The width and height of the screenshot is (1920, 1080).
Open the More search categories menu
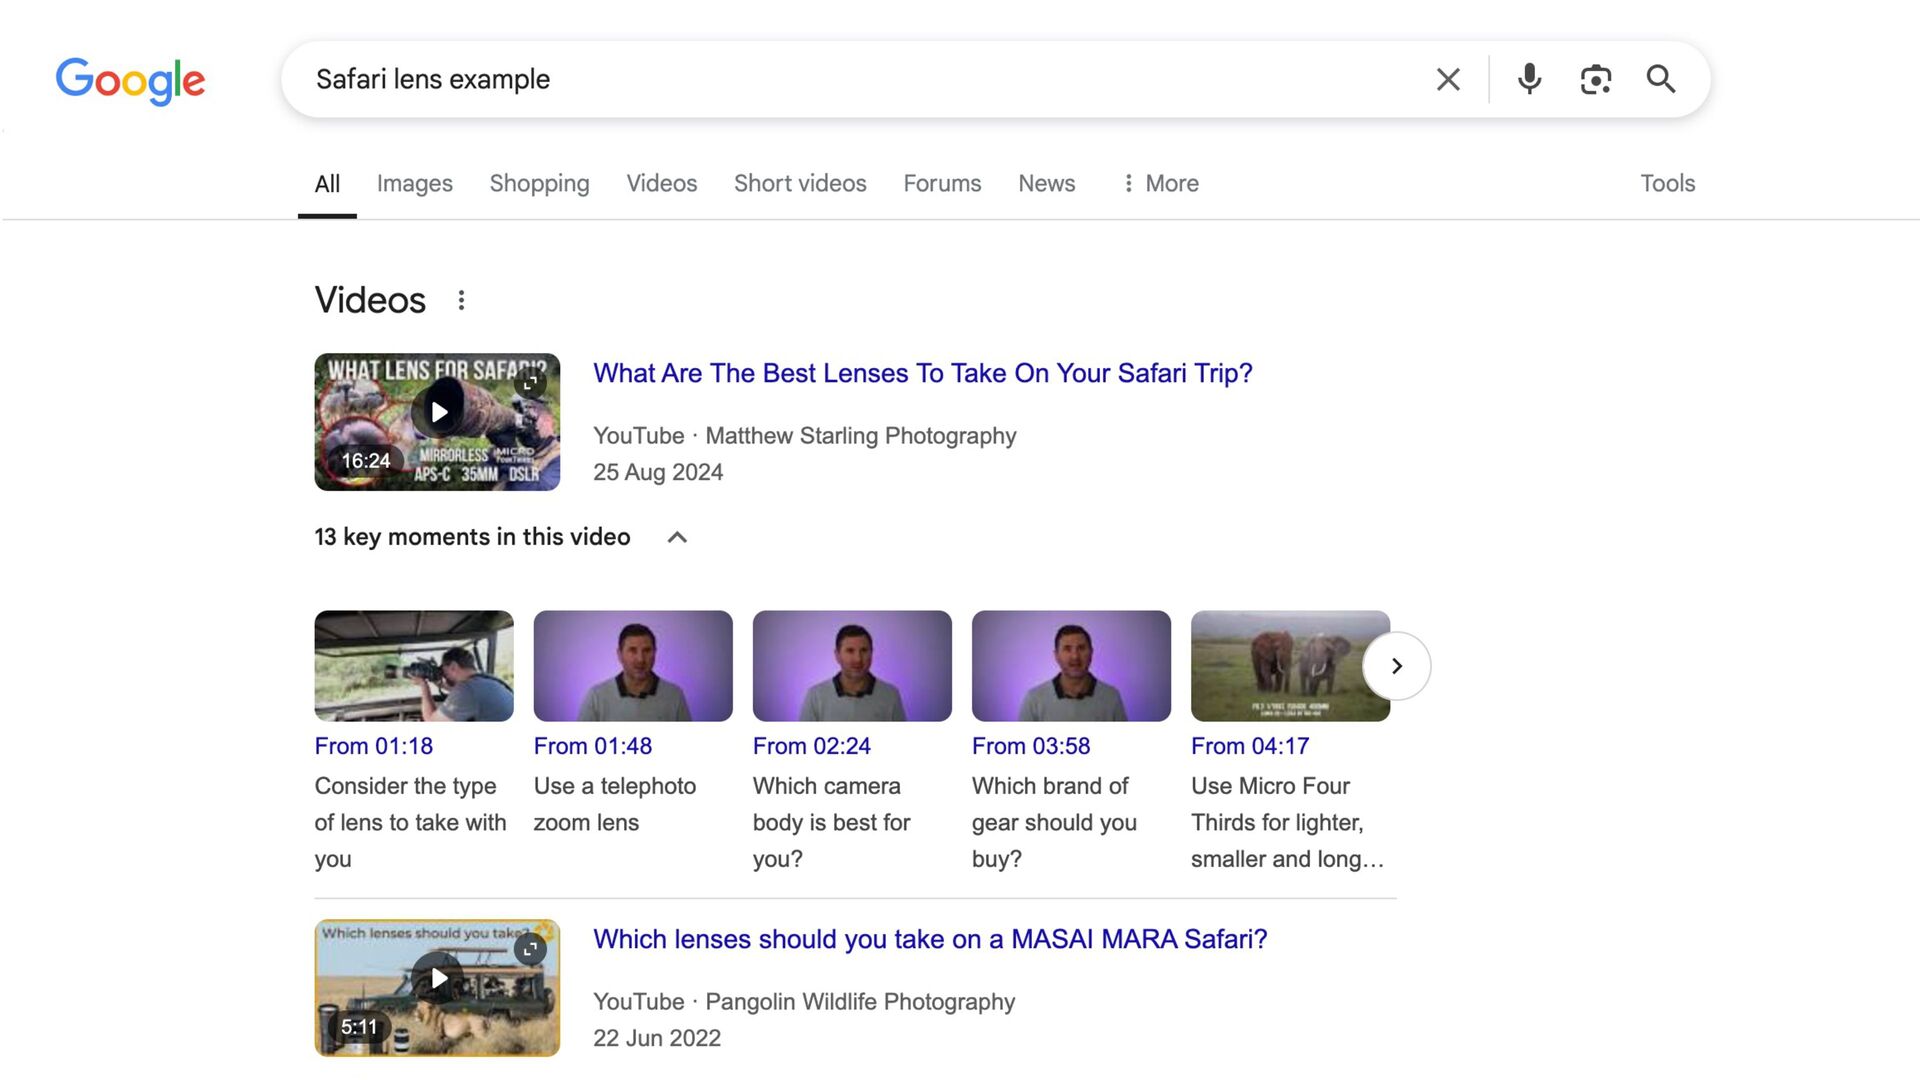pyautogui.click(x=1160, y=183)
